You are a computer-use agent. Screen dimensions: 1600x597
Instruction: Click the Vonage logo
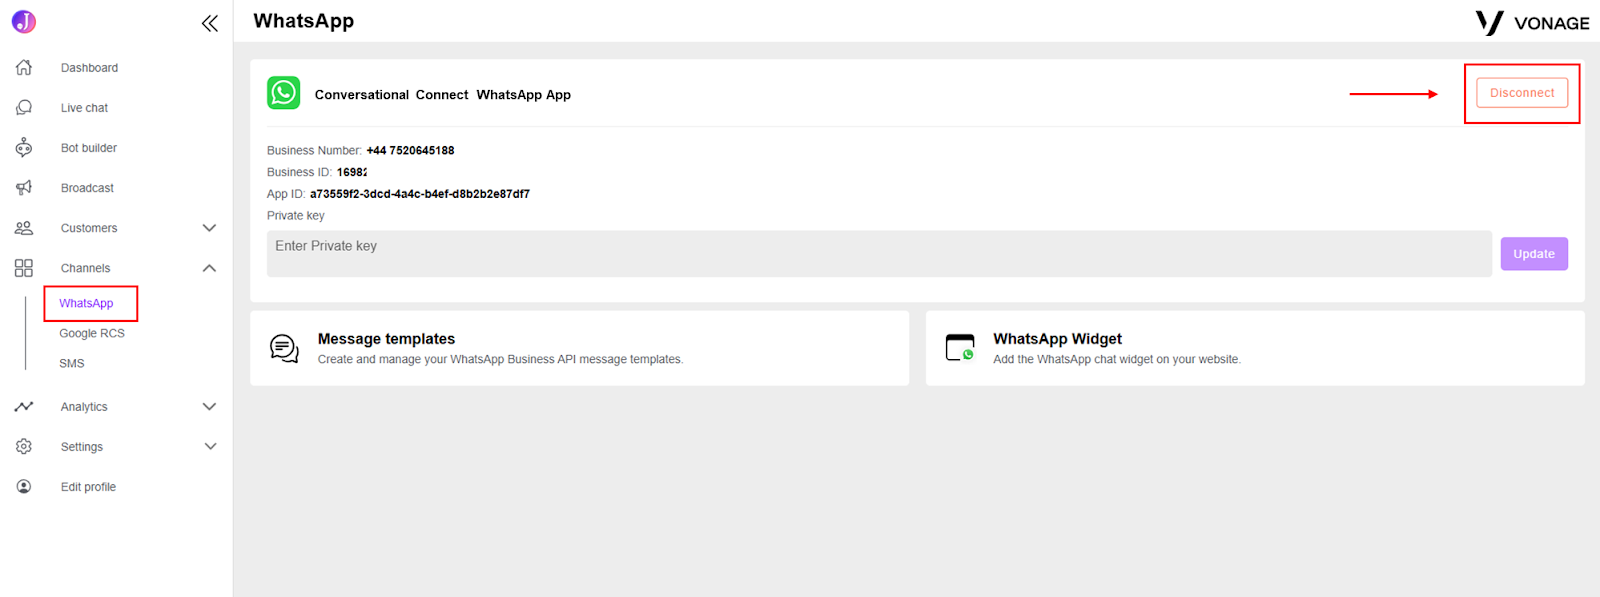pyautogui.click(x=1532, y=23)
